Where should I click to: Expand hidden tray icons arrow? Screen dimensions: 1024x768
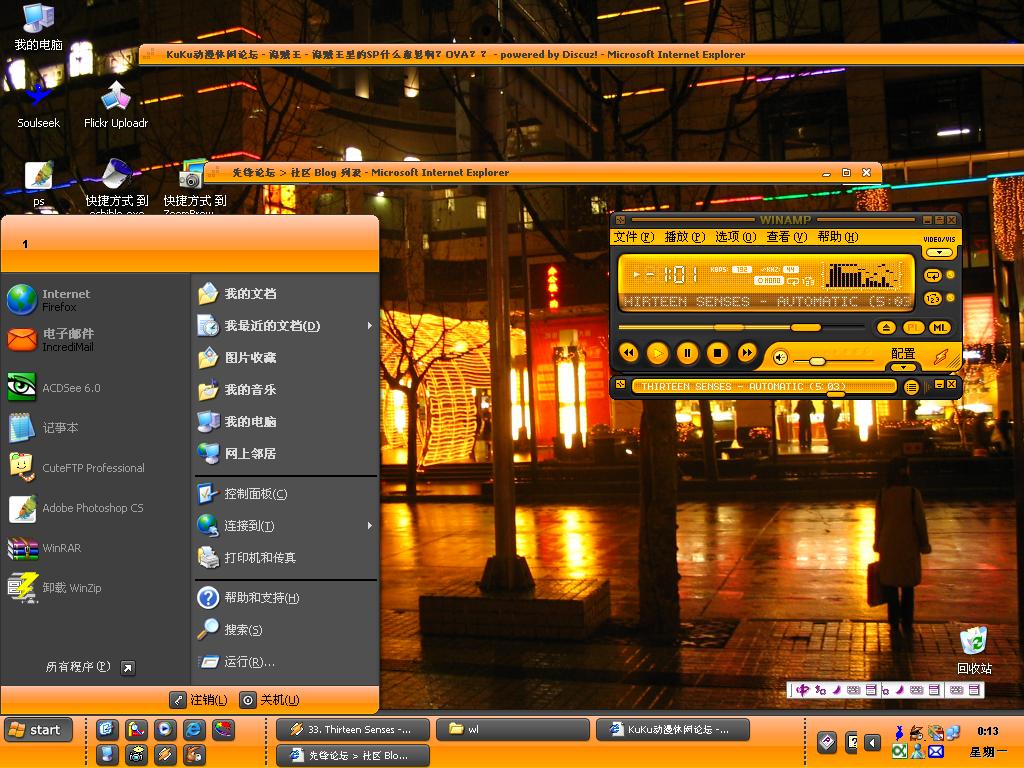point(872,743)
